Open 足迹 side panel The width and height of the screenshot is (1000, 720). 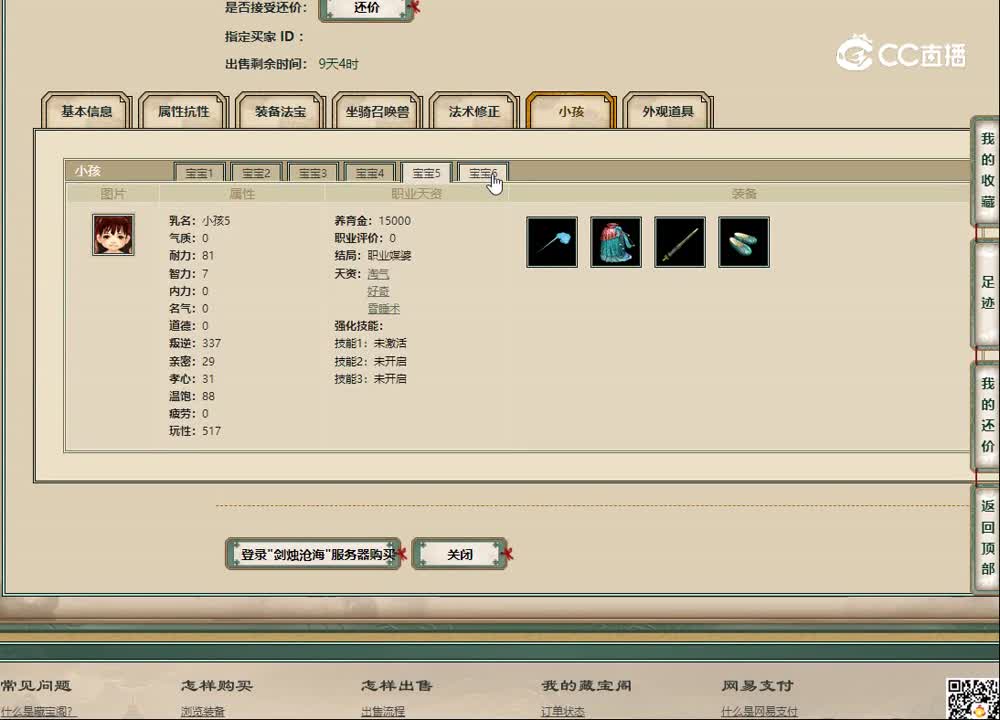coord(987,293)
